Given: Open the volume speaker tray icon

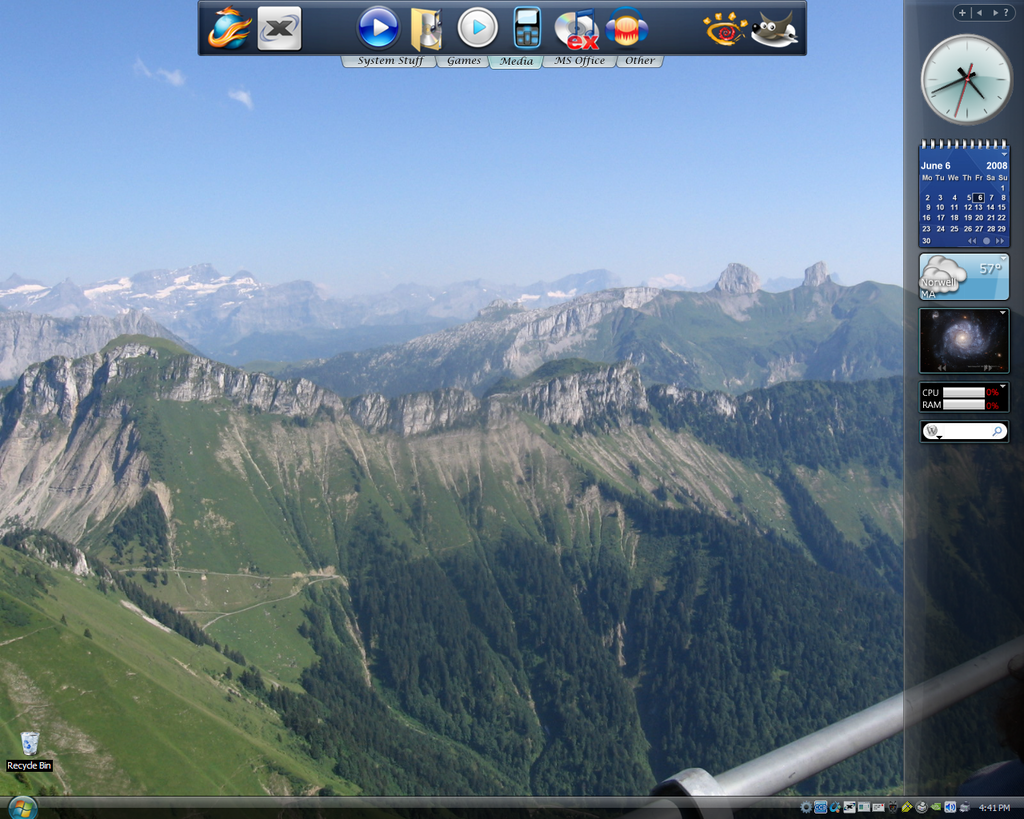Looking at the screenshot, I should [x=950, y=807].
